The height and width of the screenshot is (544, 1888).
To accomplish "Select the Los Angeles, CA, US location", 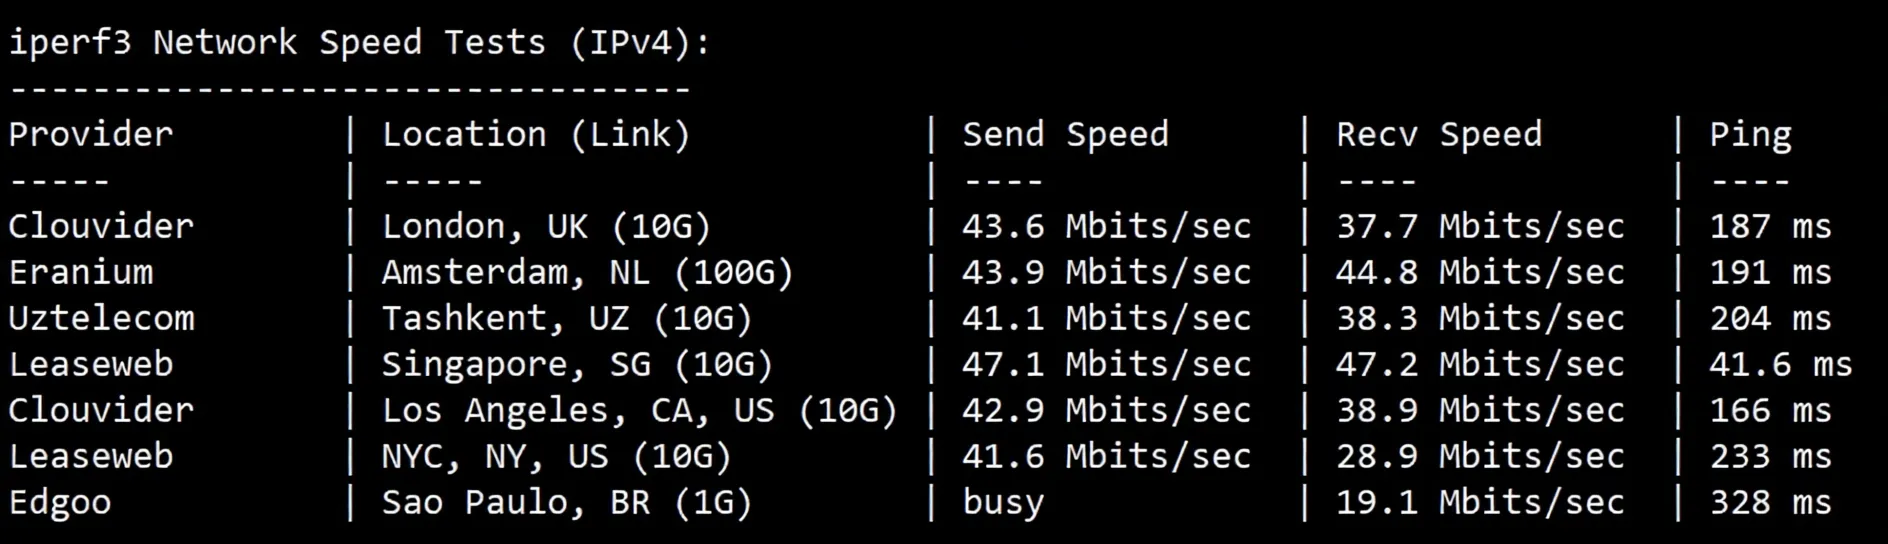I will [639, 410].
